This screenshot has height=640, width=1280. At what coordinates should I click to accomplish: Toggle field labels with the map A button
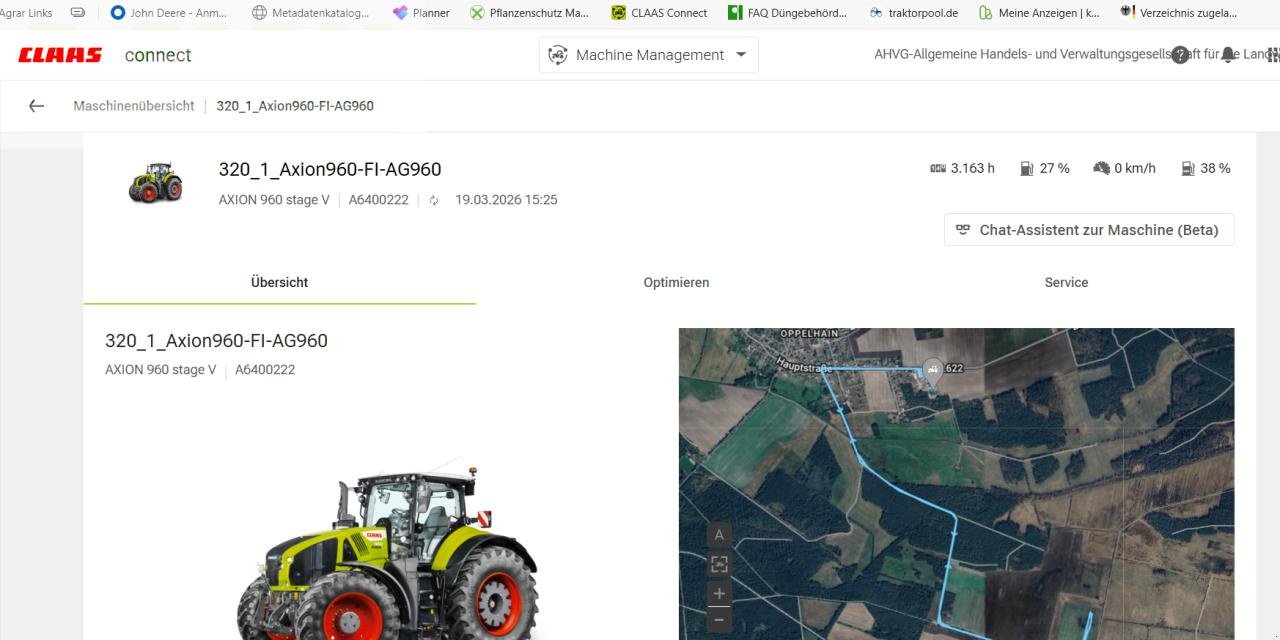point(718,535)
